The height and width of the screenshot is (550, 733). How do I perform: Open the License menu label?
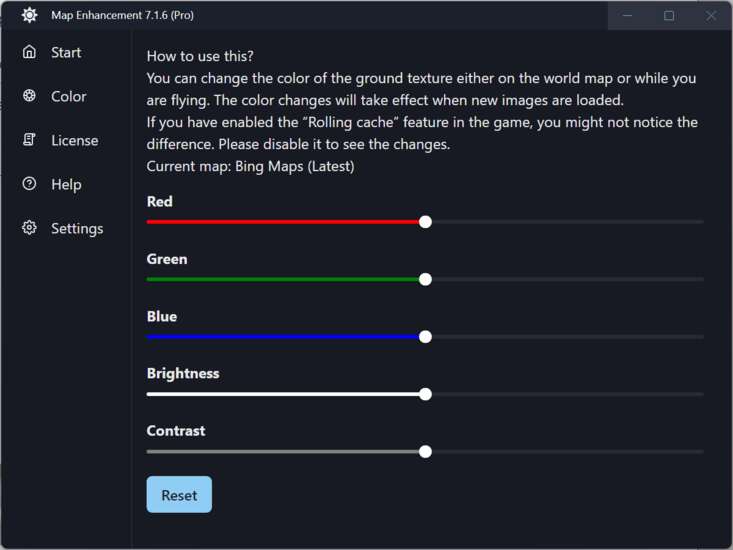pyautogui.click(x=75, y=140)
